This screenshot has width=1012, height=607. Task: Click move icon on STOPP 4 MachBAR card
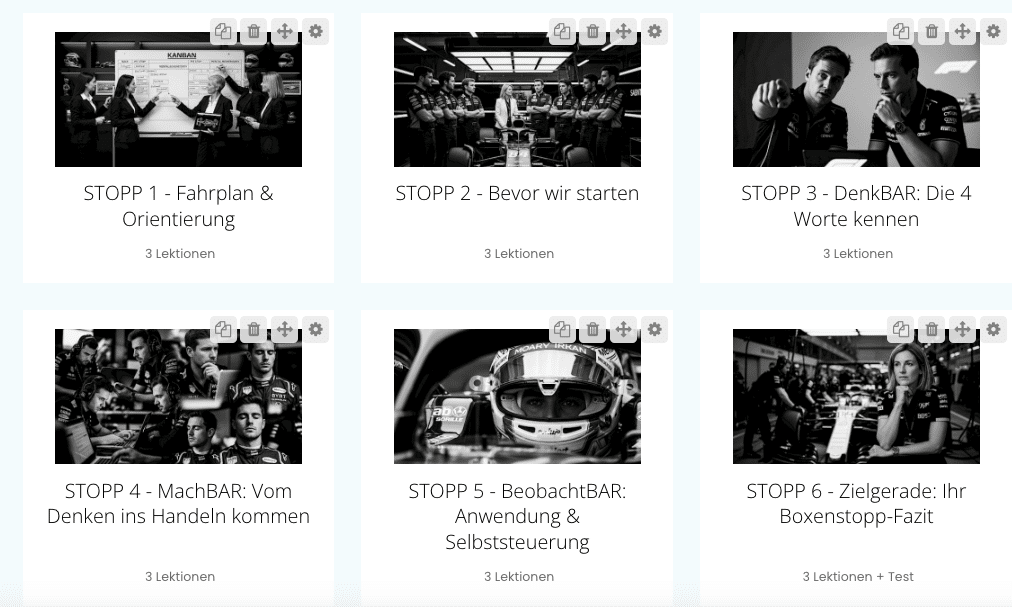285,329
